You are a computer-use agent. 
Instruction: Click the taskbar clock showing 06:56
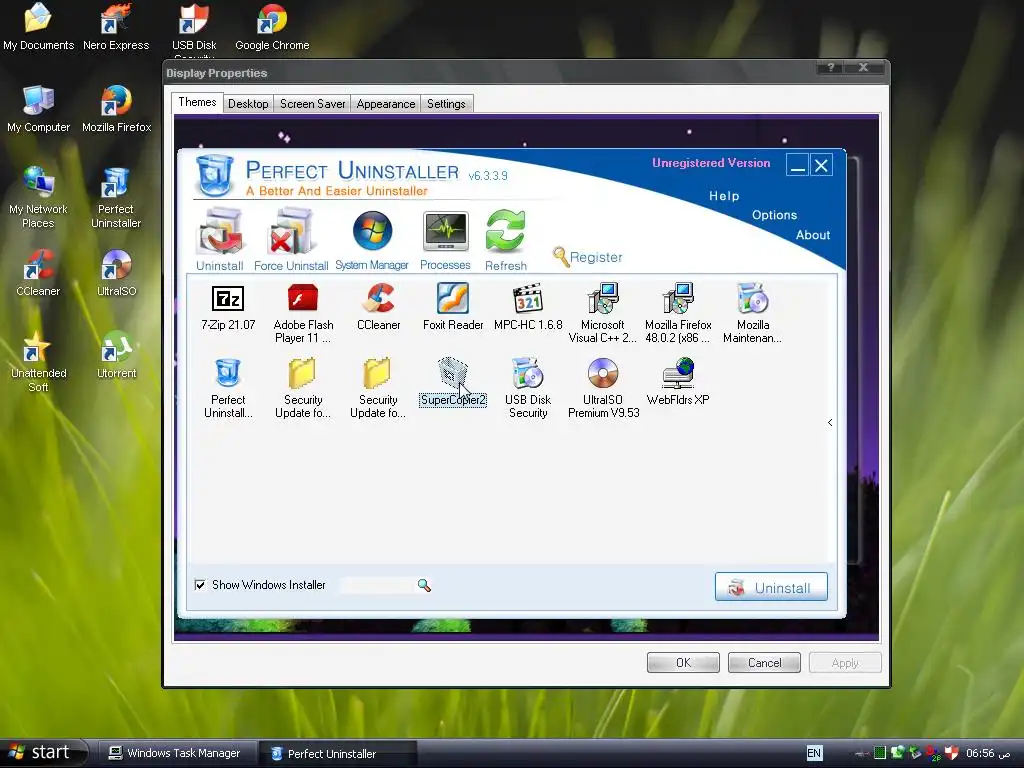(x=988, y=754)
